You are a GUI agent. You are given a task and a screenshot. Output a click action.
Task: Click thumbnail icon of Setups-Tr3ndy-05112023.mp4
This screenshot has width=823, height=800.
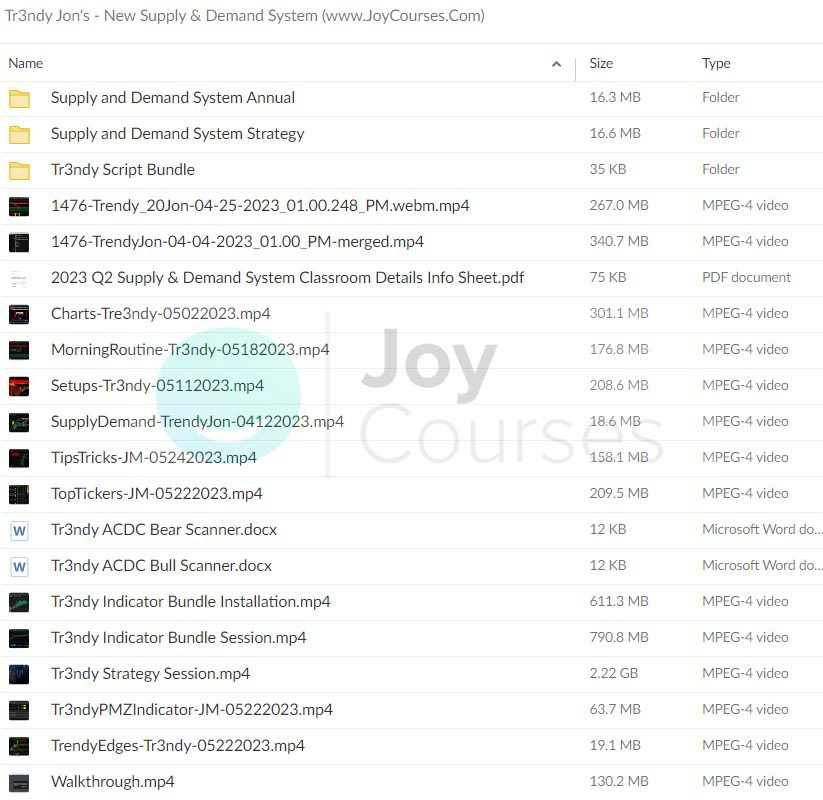coord(19,386)
